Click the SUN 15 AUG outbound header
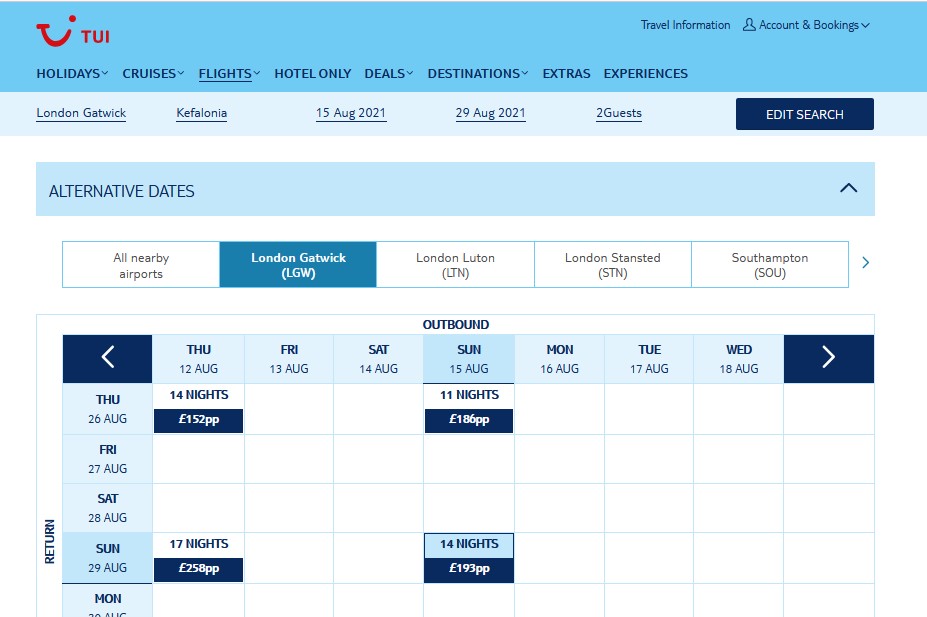Image resolution: width=927 pixels, height=617 pixels. [469, 359]
